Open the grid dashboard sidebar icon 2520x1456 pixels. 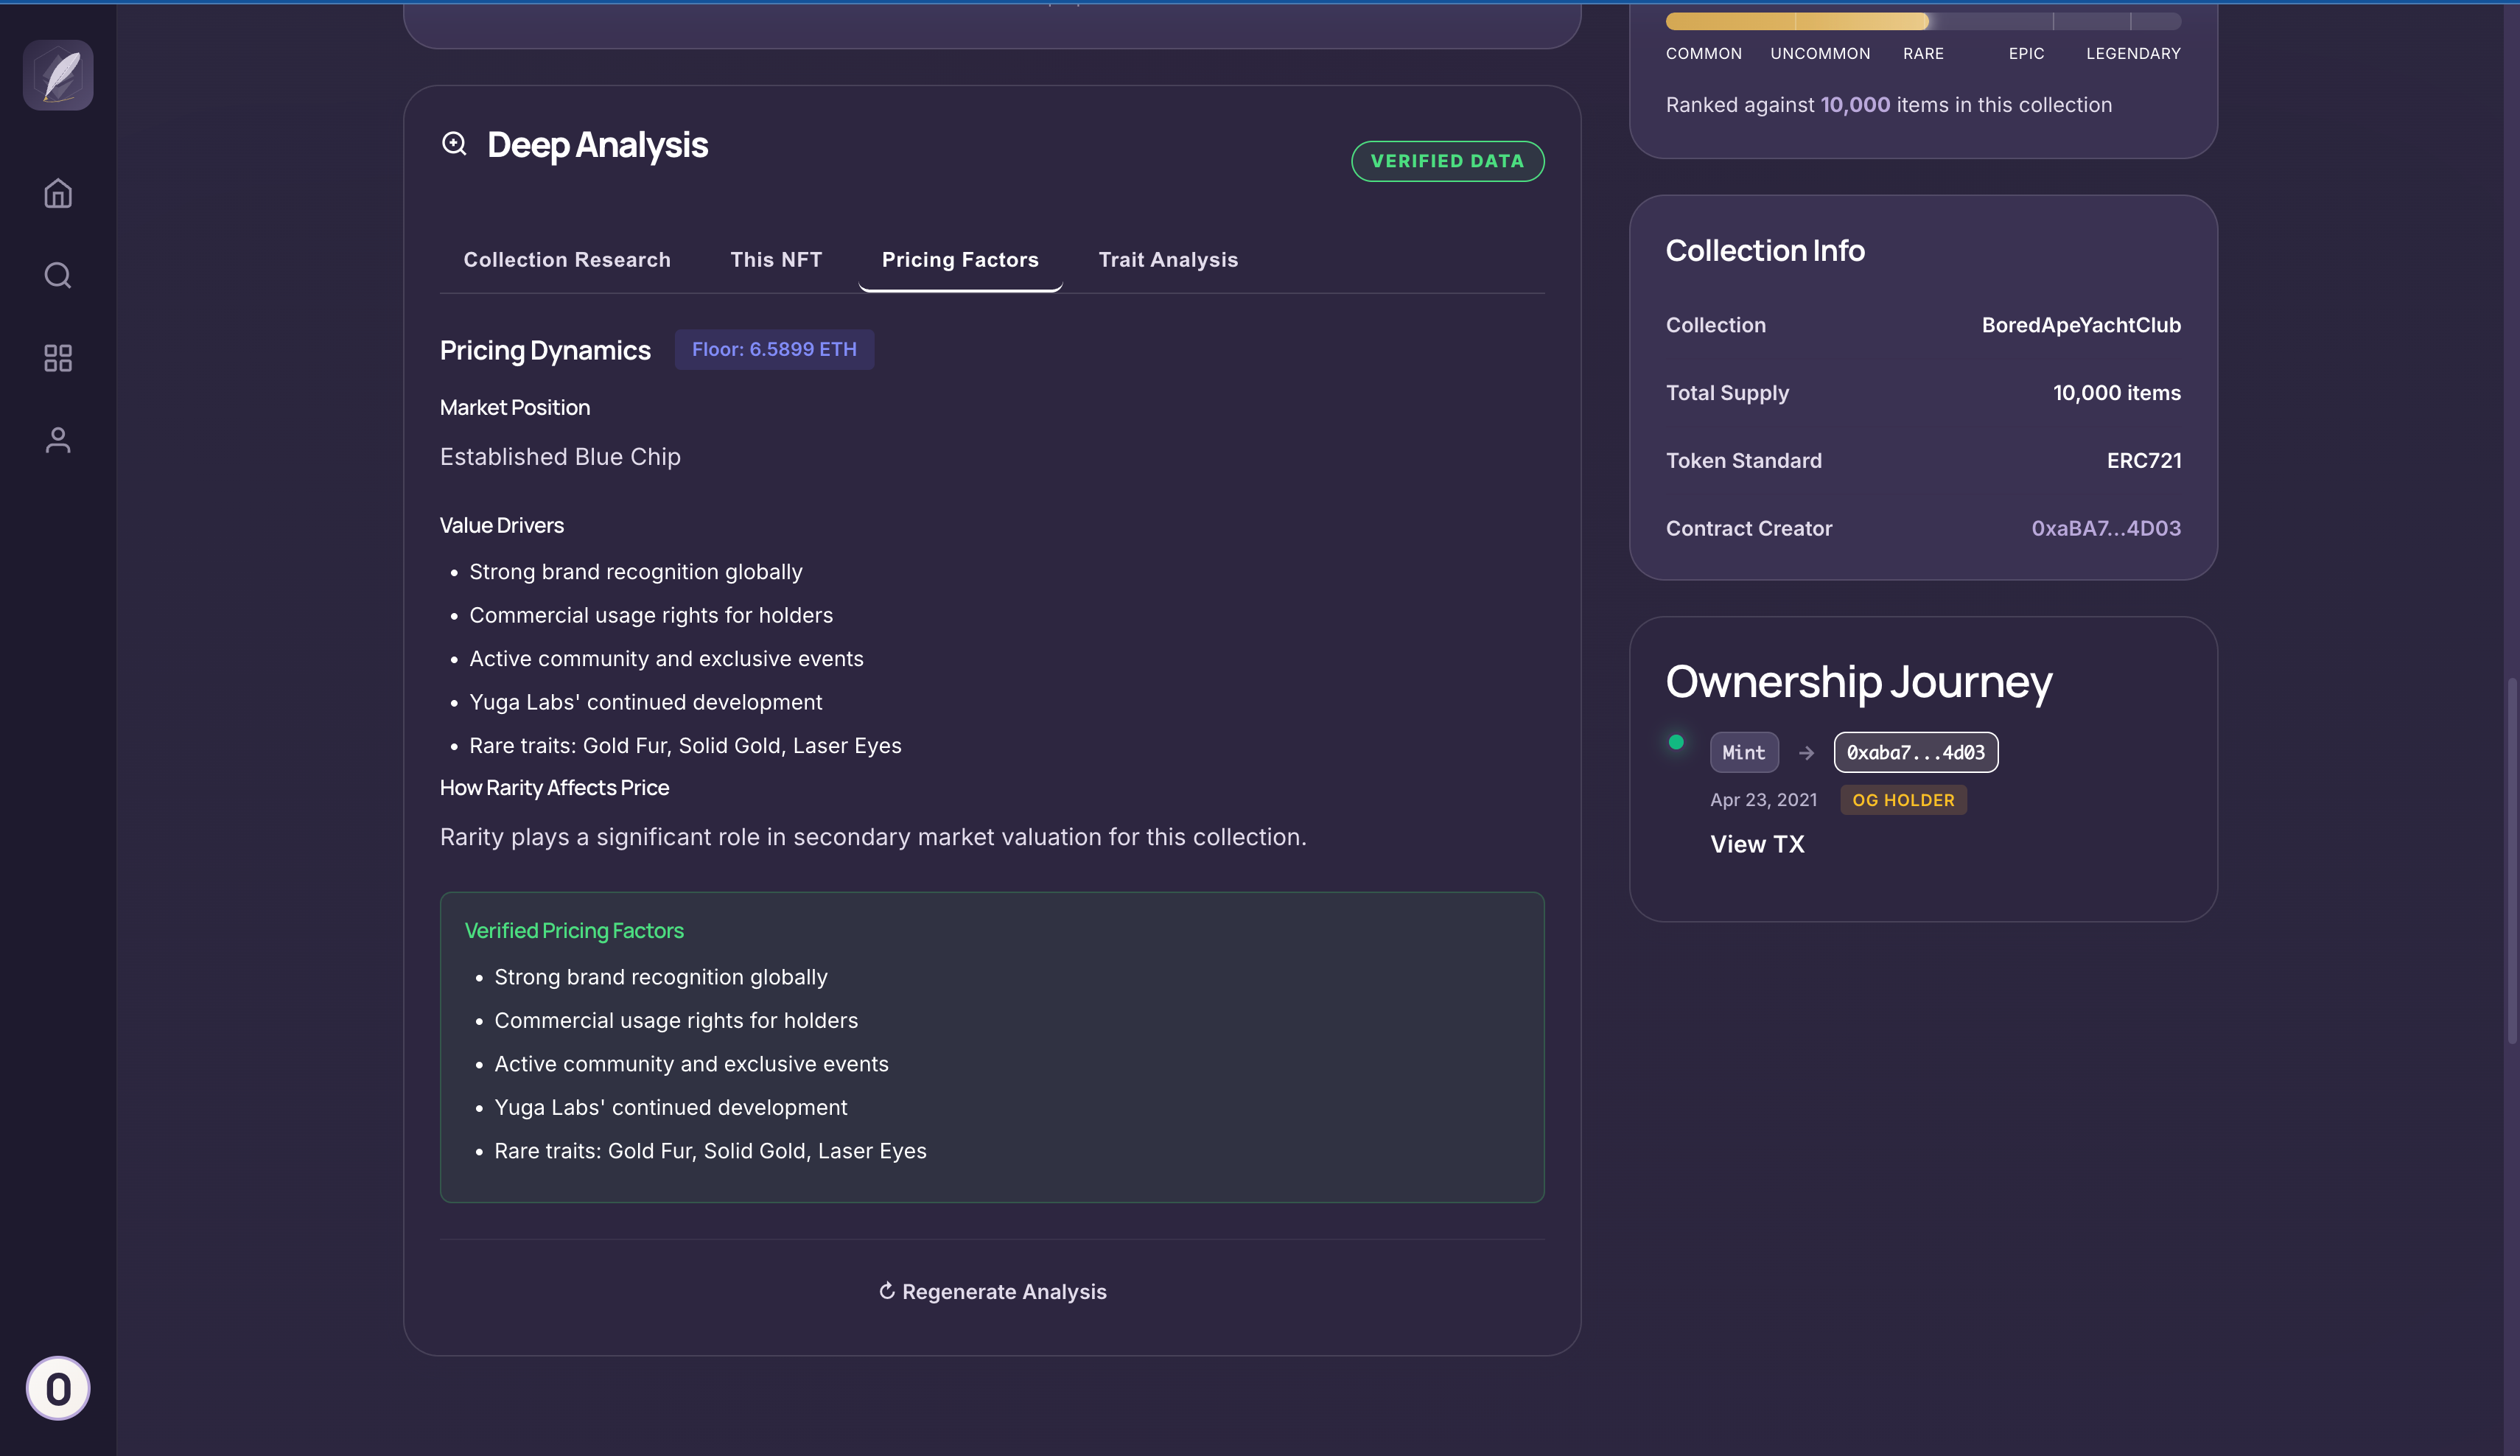[58, 358]
